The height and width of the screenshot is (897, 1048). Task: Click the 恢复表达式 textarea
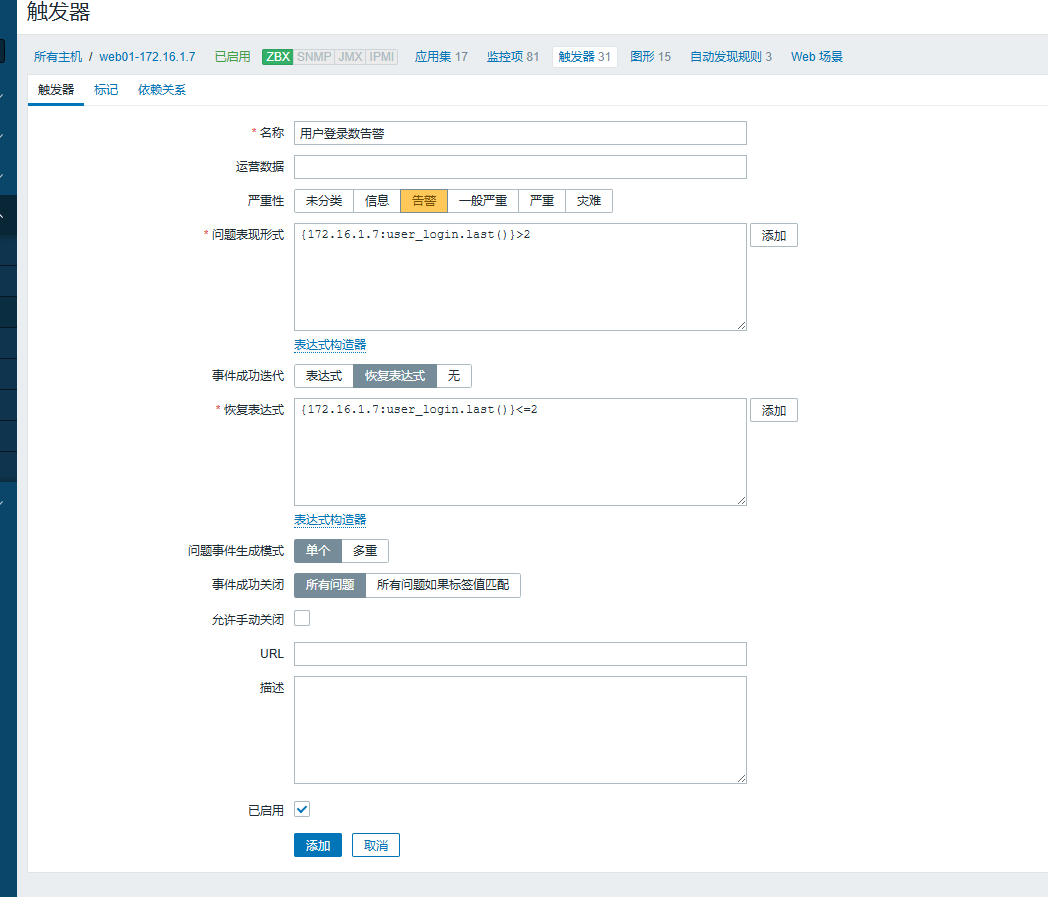coord(520,452)
